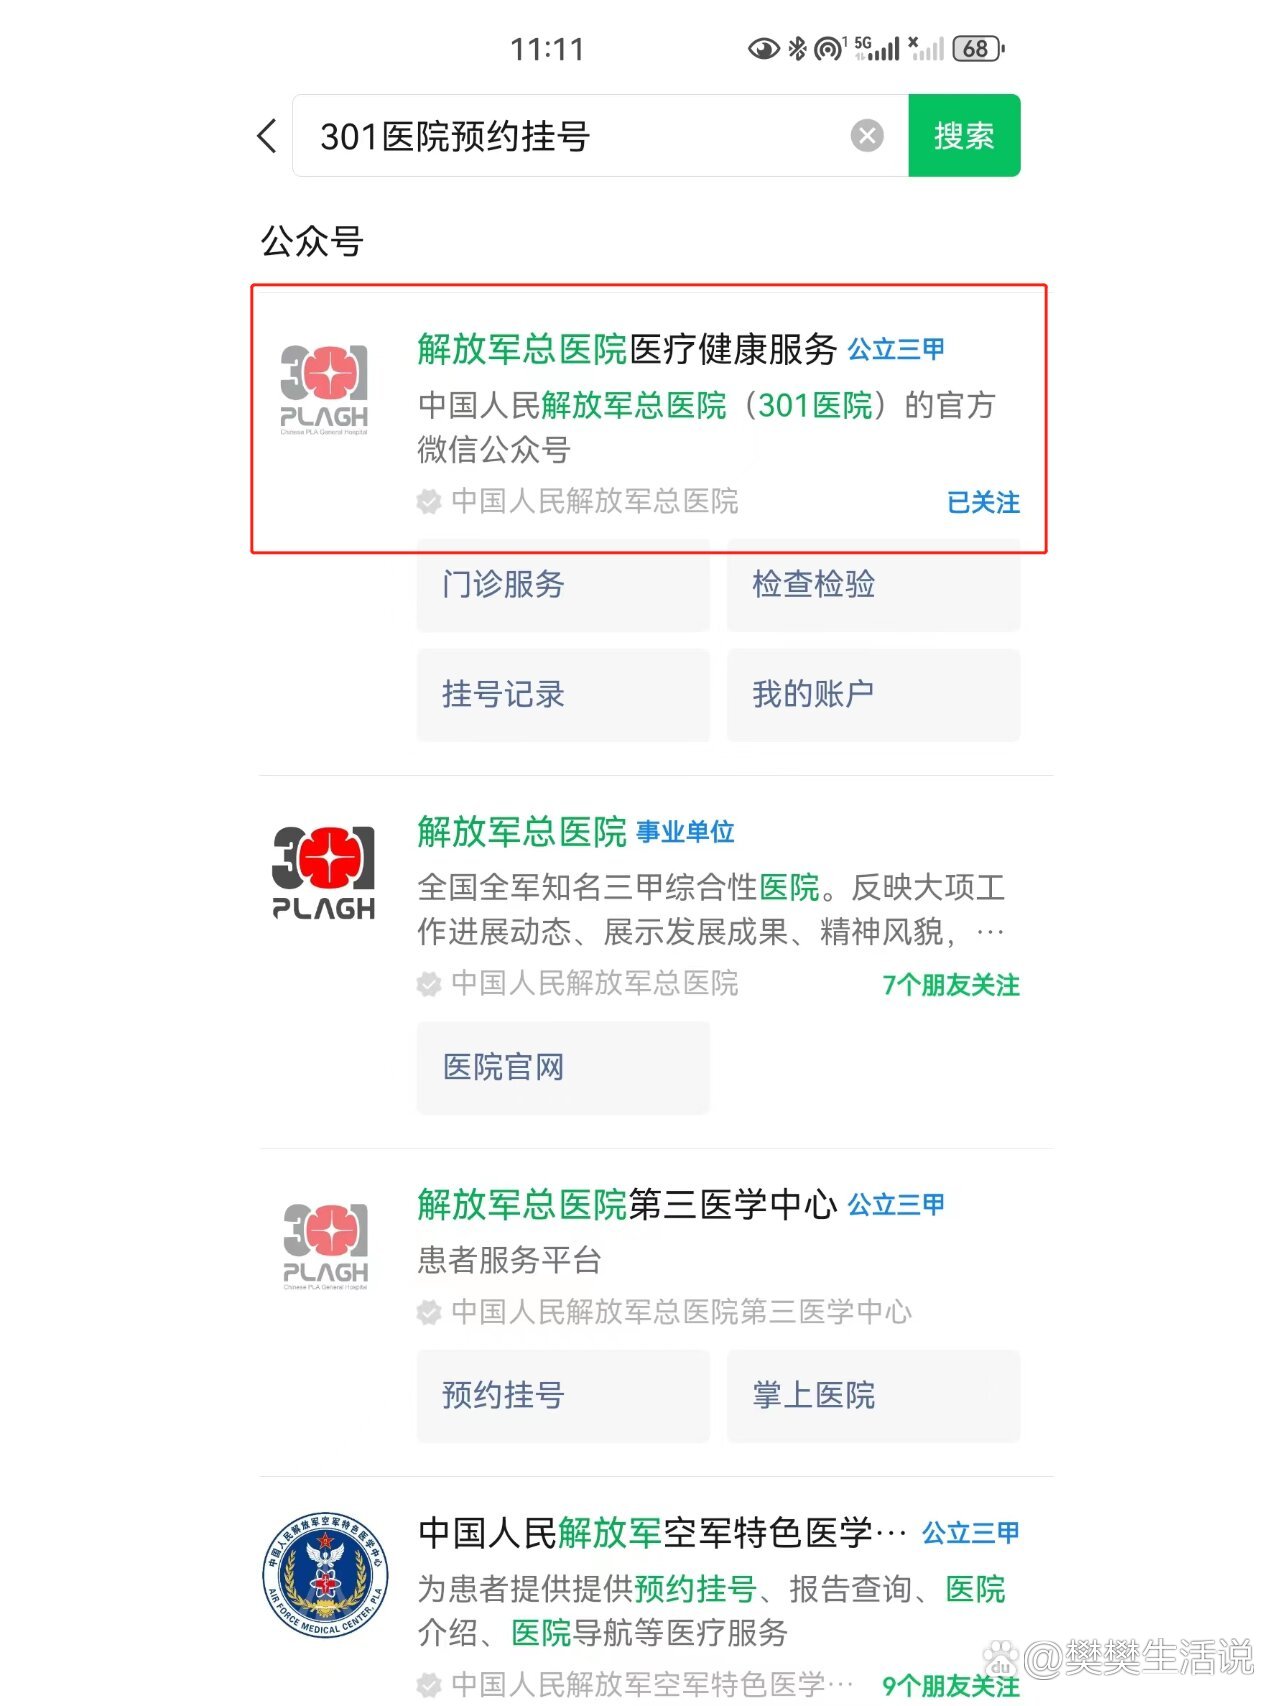
Task: Open 检查检验 menu shortcut
Action: click(x=873, y=585)
